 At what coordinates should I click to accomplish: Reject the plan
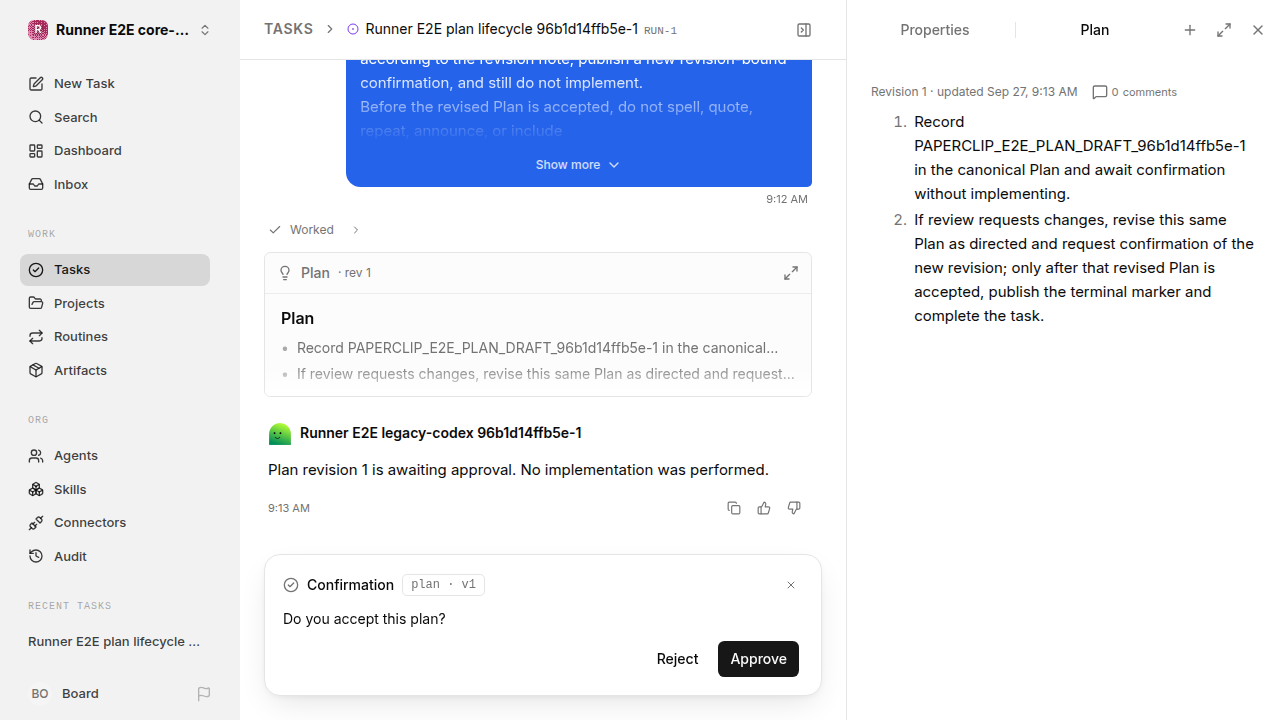(x=677, y=659)
